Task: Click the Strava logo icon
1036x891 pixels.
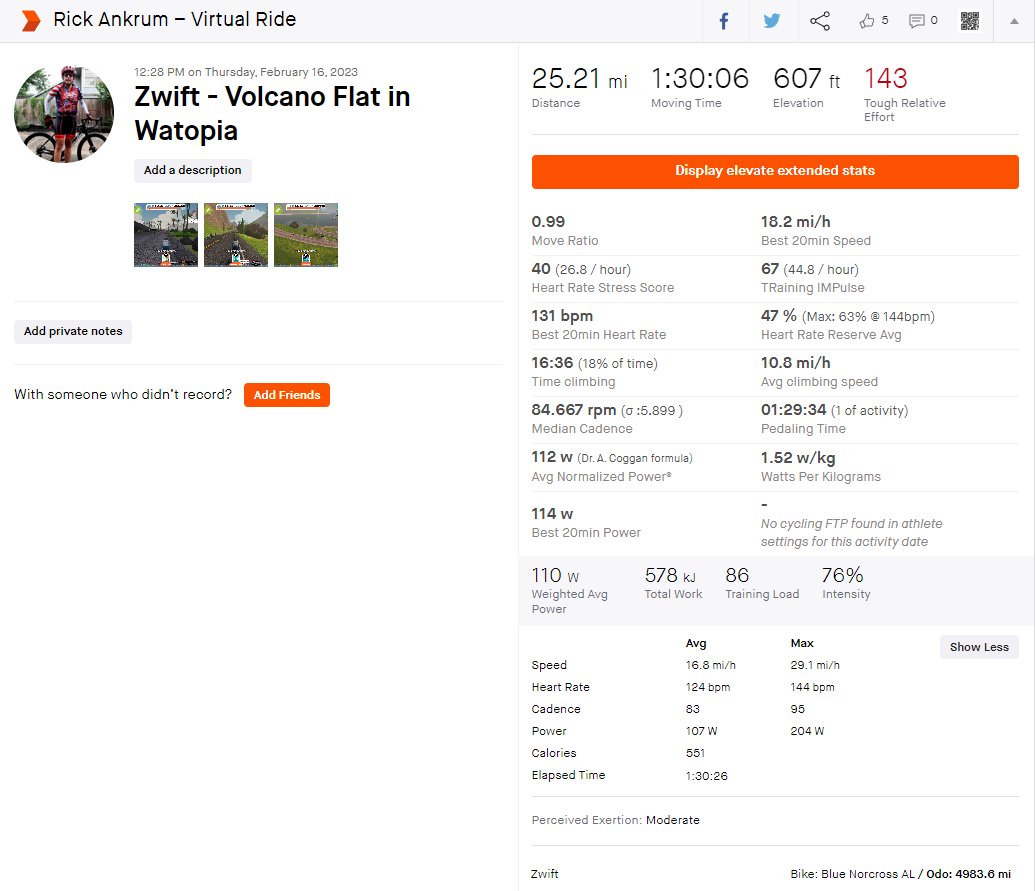Action: (x=31, y=20)
